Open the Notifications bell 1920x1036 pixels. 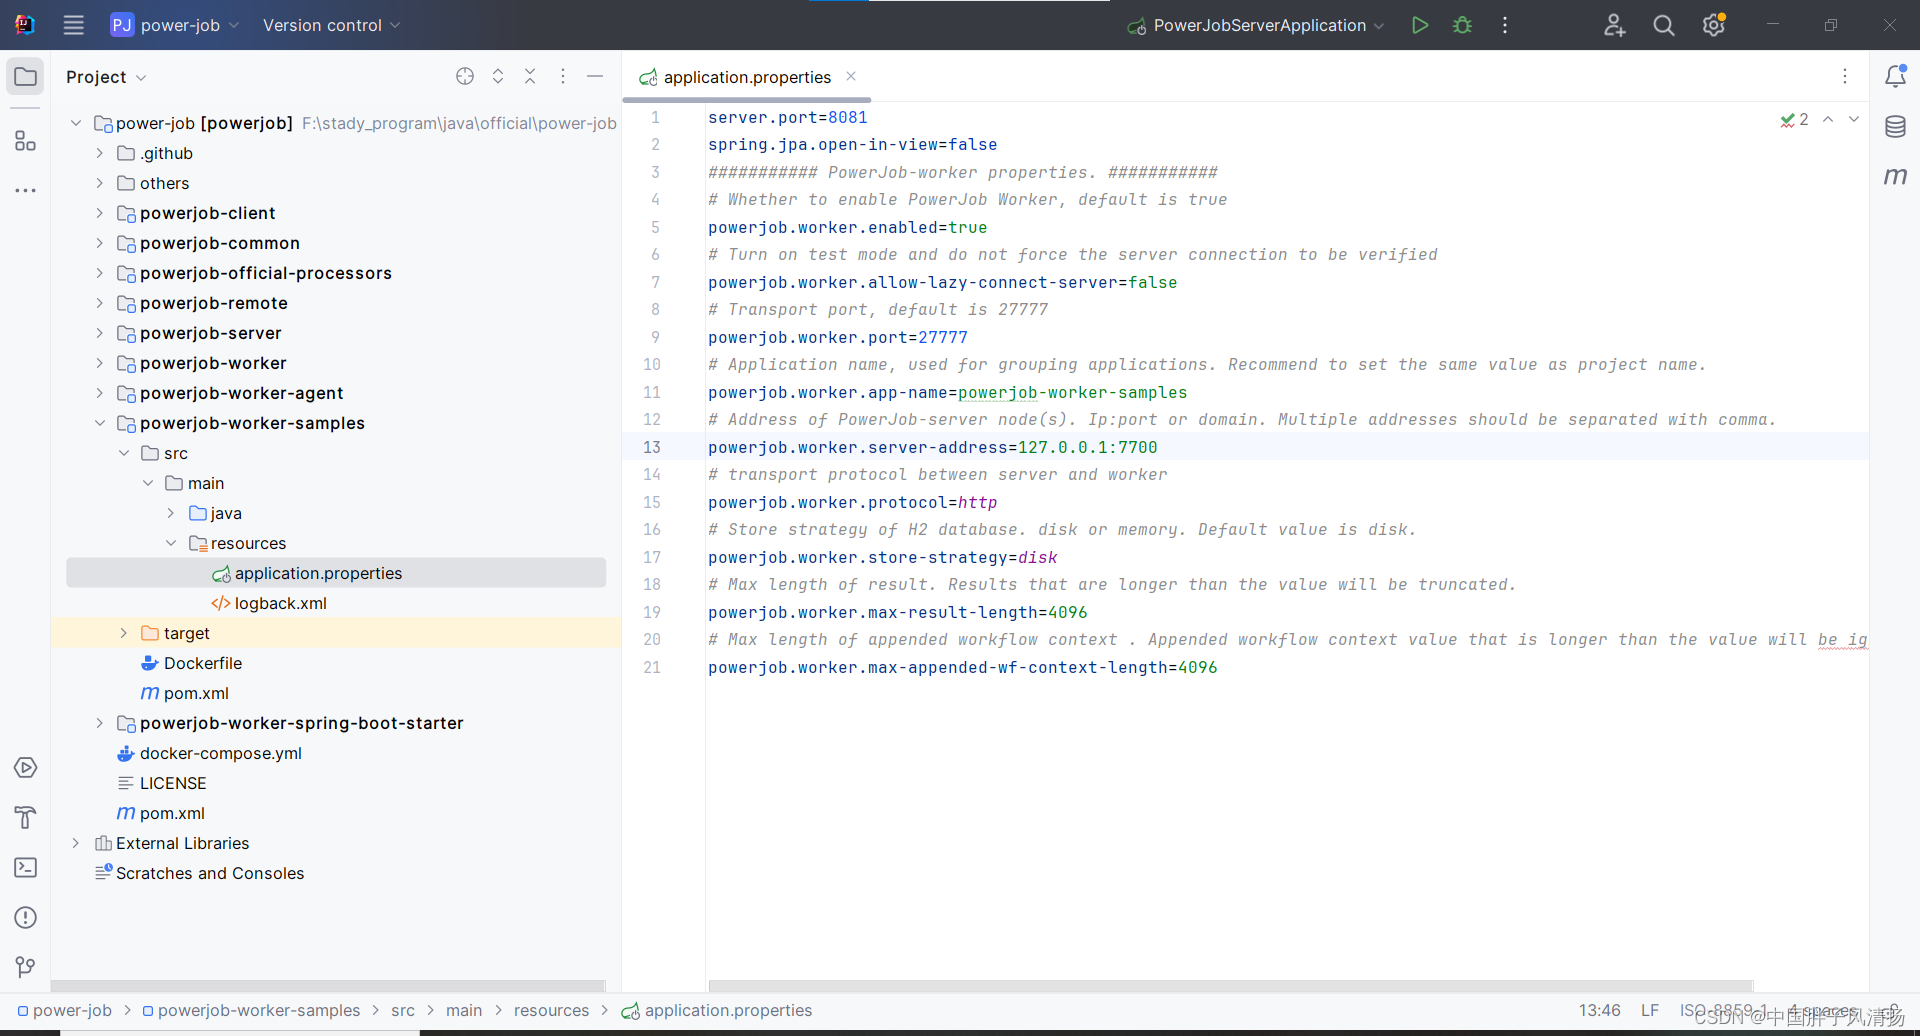(1895, 76)
